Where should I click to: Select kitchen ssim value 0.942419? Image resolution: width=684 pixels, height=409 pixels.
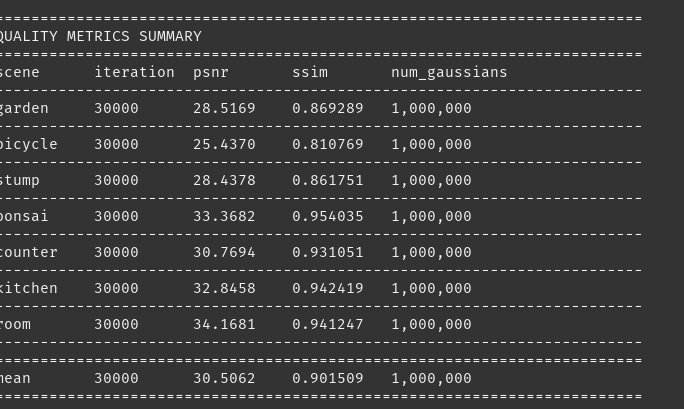328,289
